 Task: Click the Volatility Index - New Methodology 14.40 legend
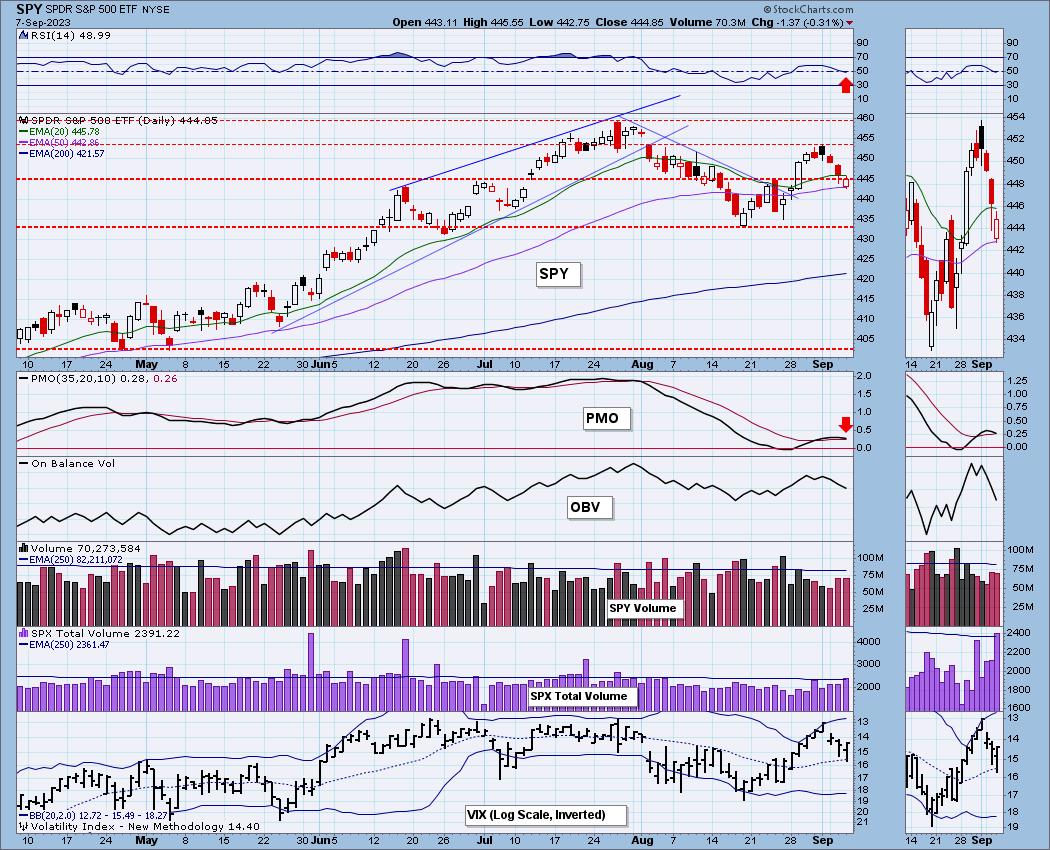[145, 827]
